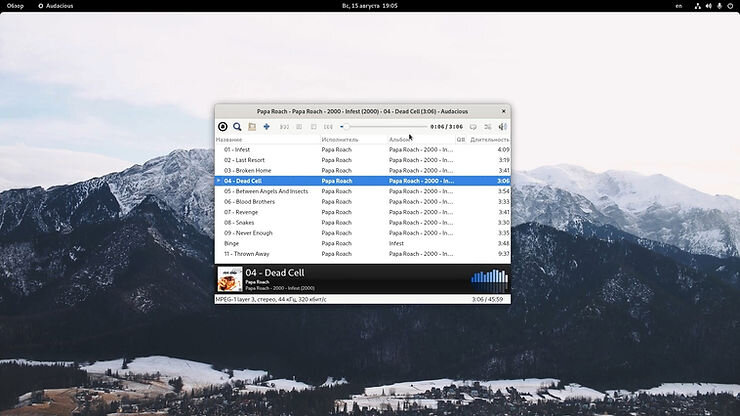
Task: Click the add files plus icon
Action: coord(267,127)
